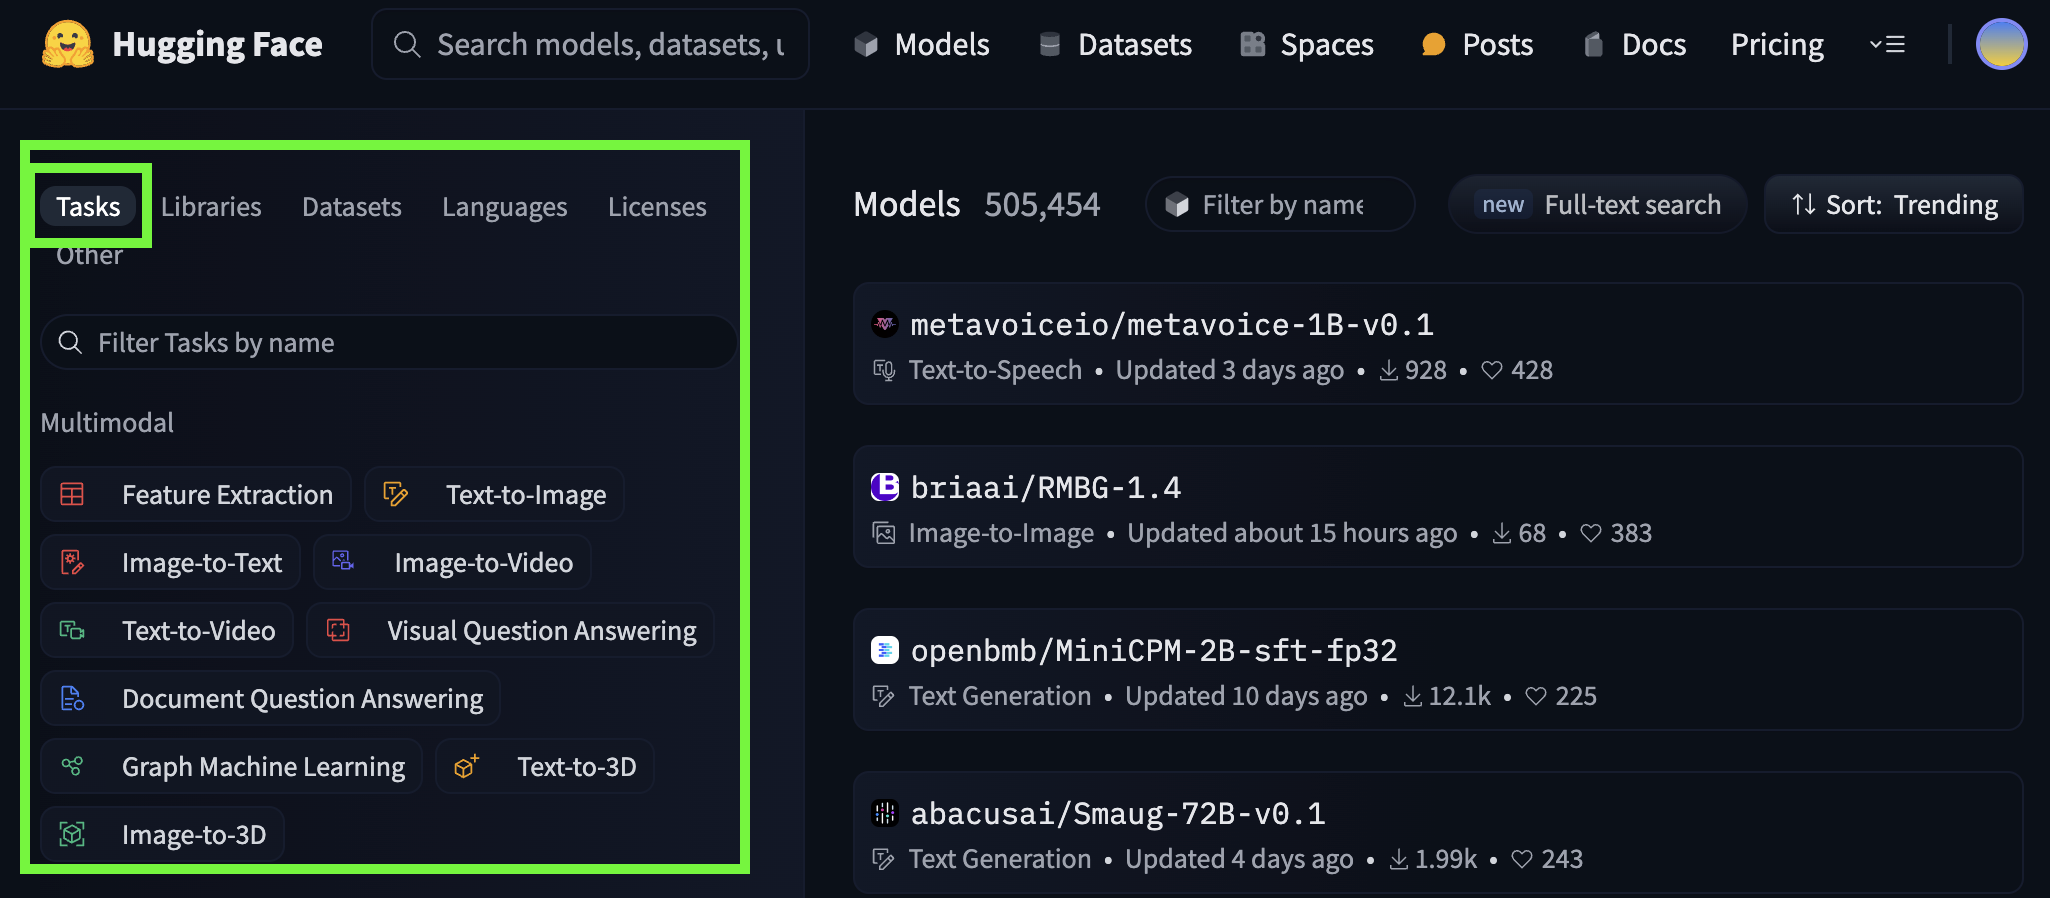2050x898 pixels.
Task: Click the heart icon on metavoice-1B-v0.1
Action: (1492, 370)
